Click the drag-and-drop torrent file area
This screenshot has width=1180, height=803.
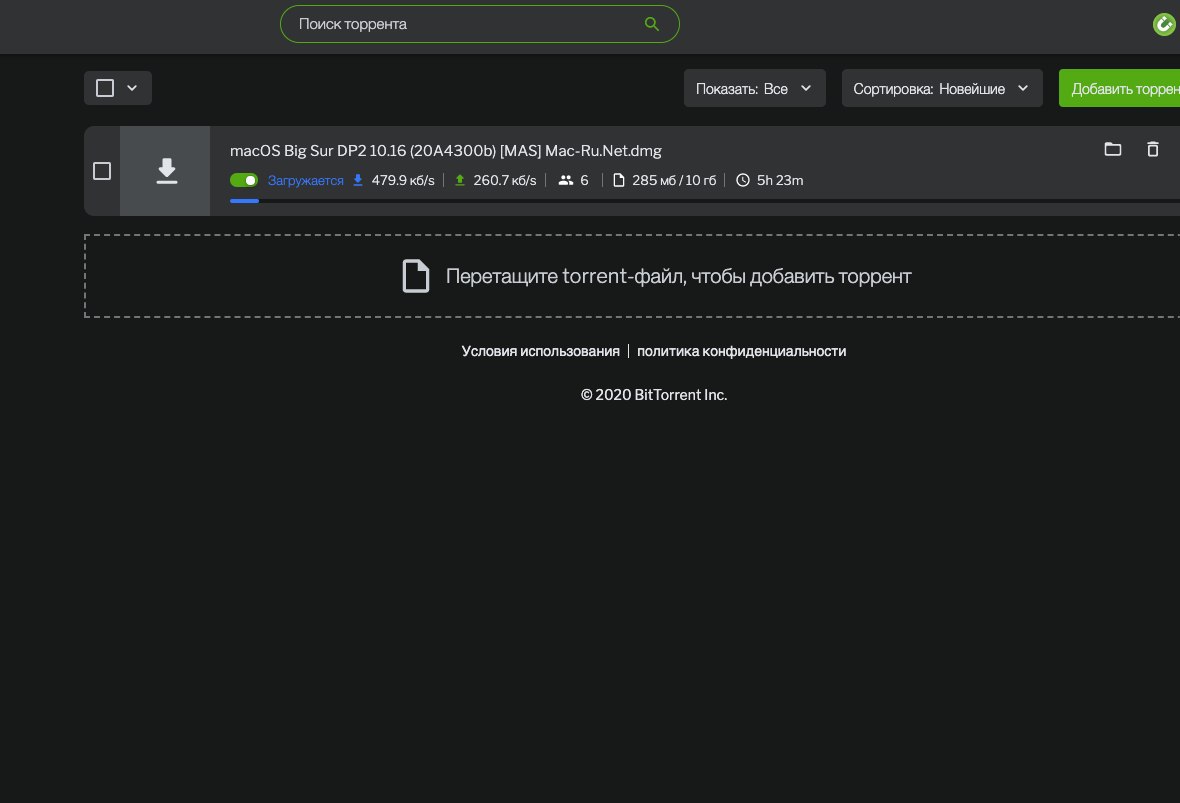point(632,276)
